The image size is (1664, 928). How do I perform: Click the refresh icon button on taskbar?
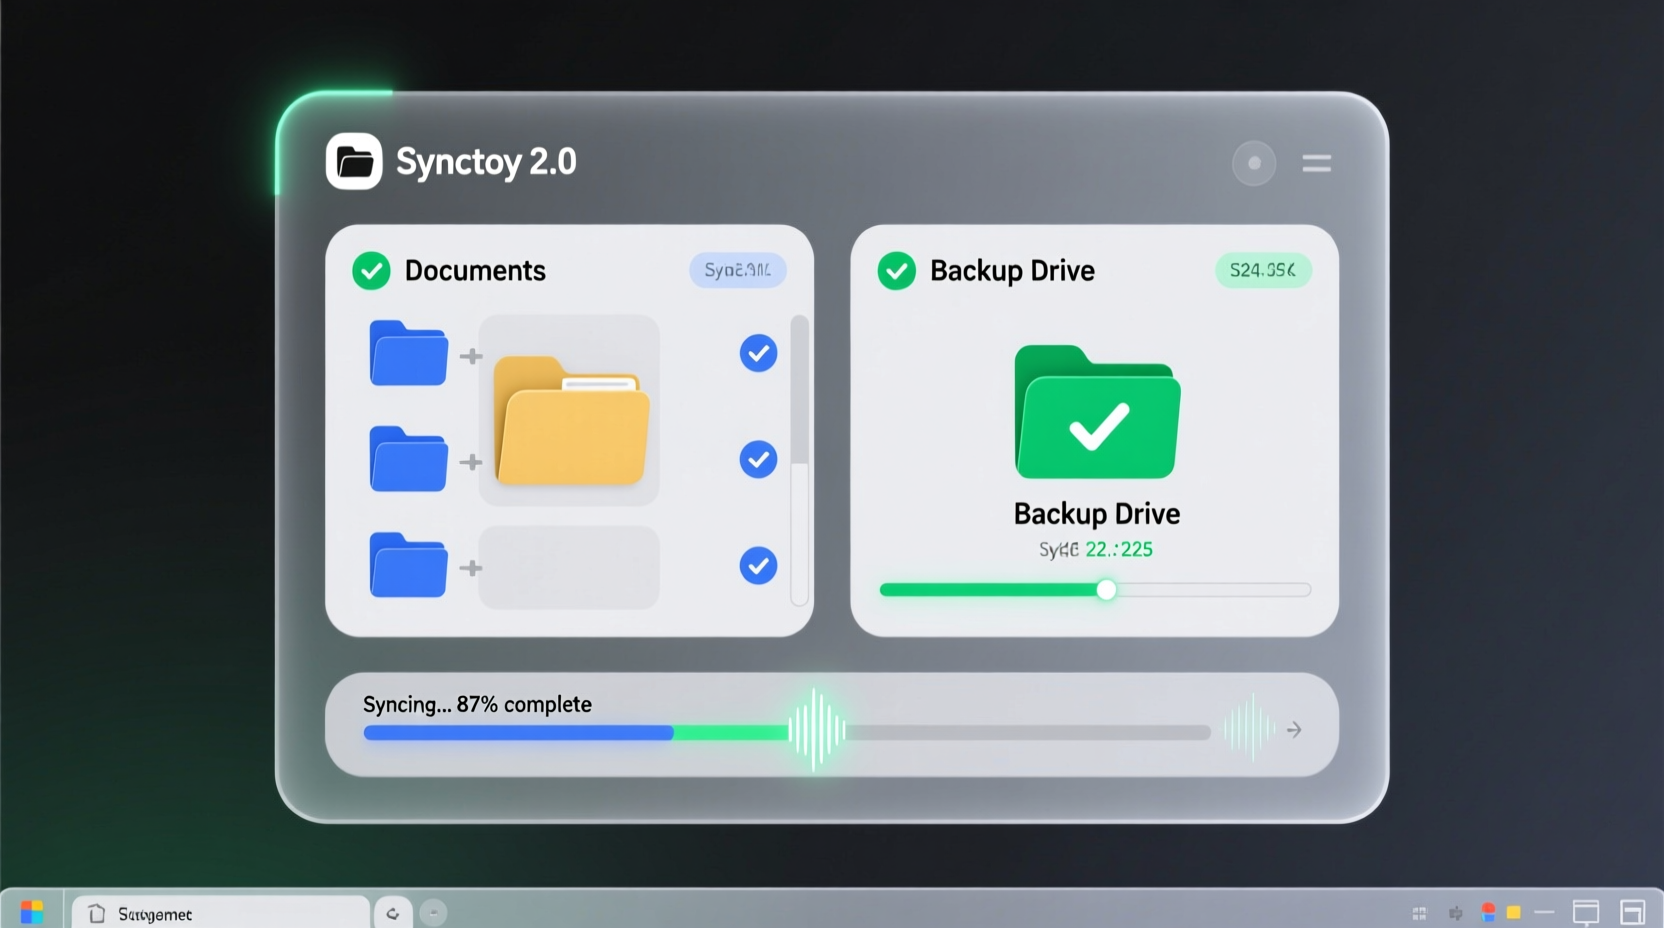coord(393,913)
